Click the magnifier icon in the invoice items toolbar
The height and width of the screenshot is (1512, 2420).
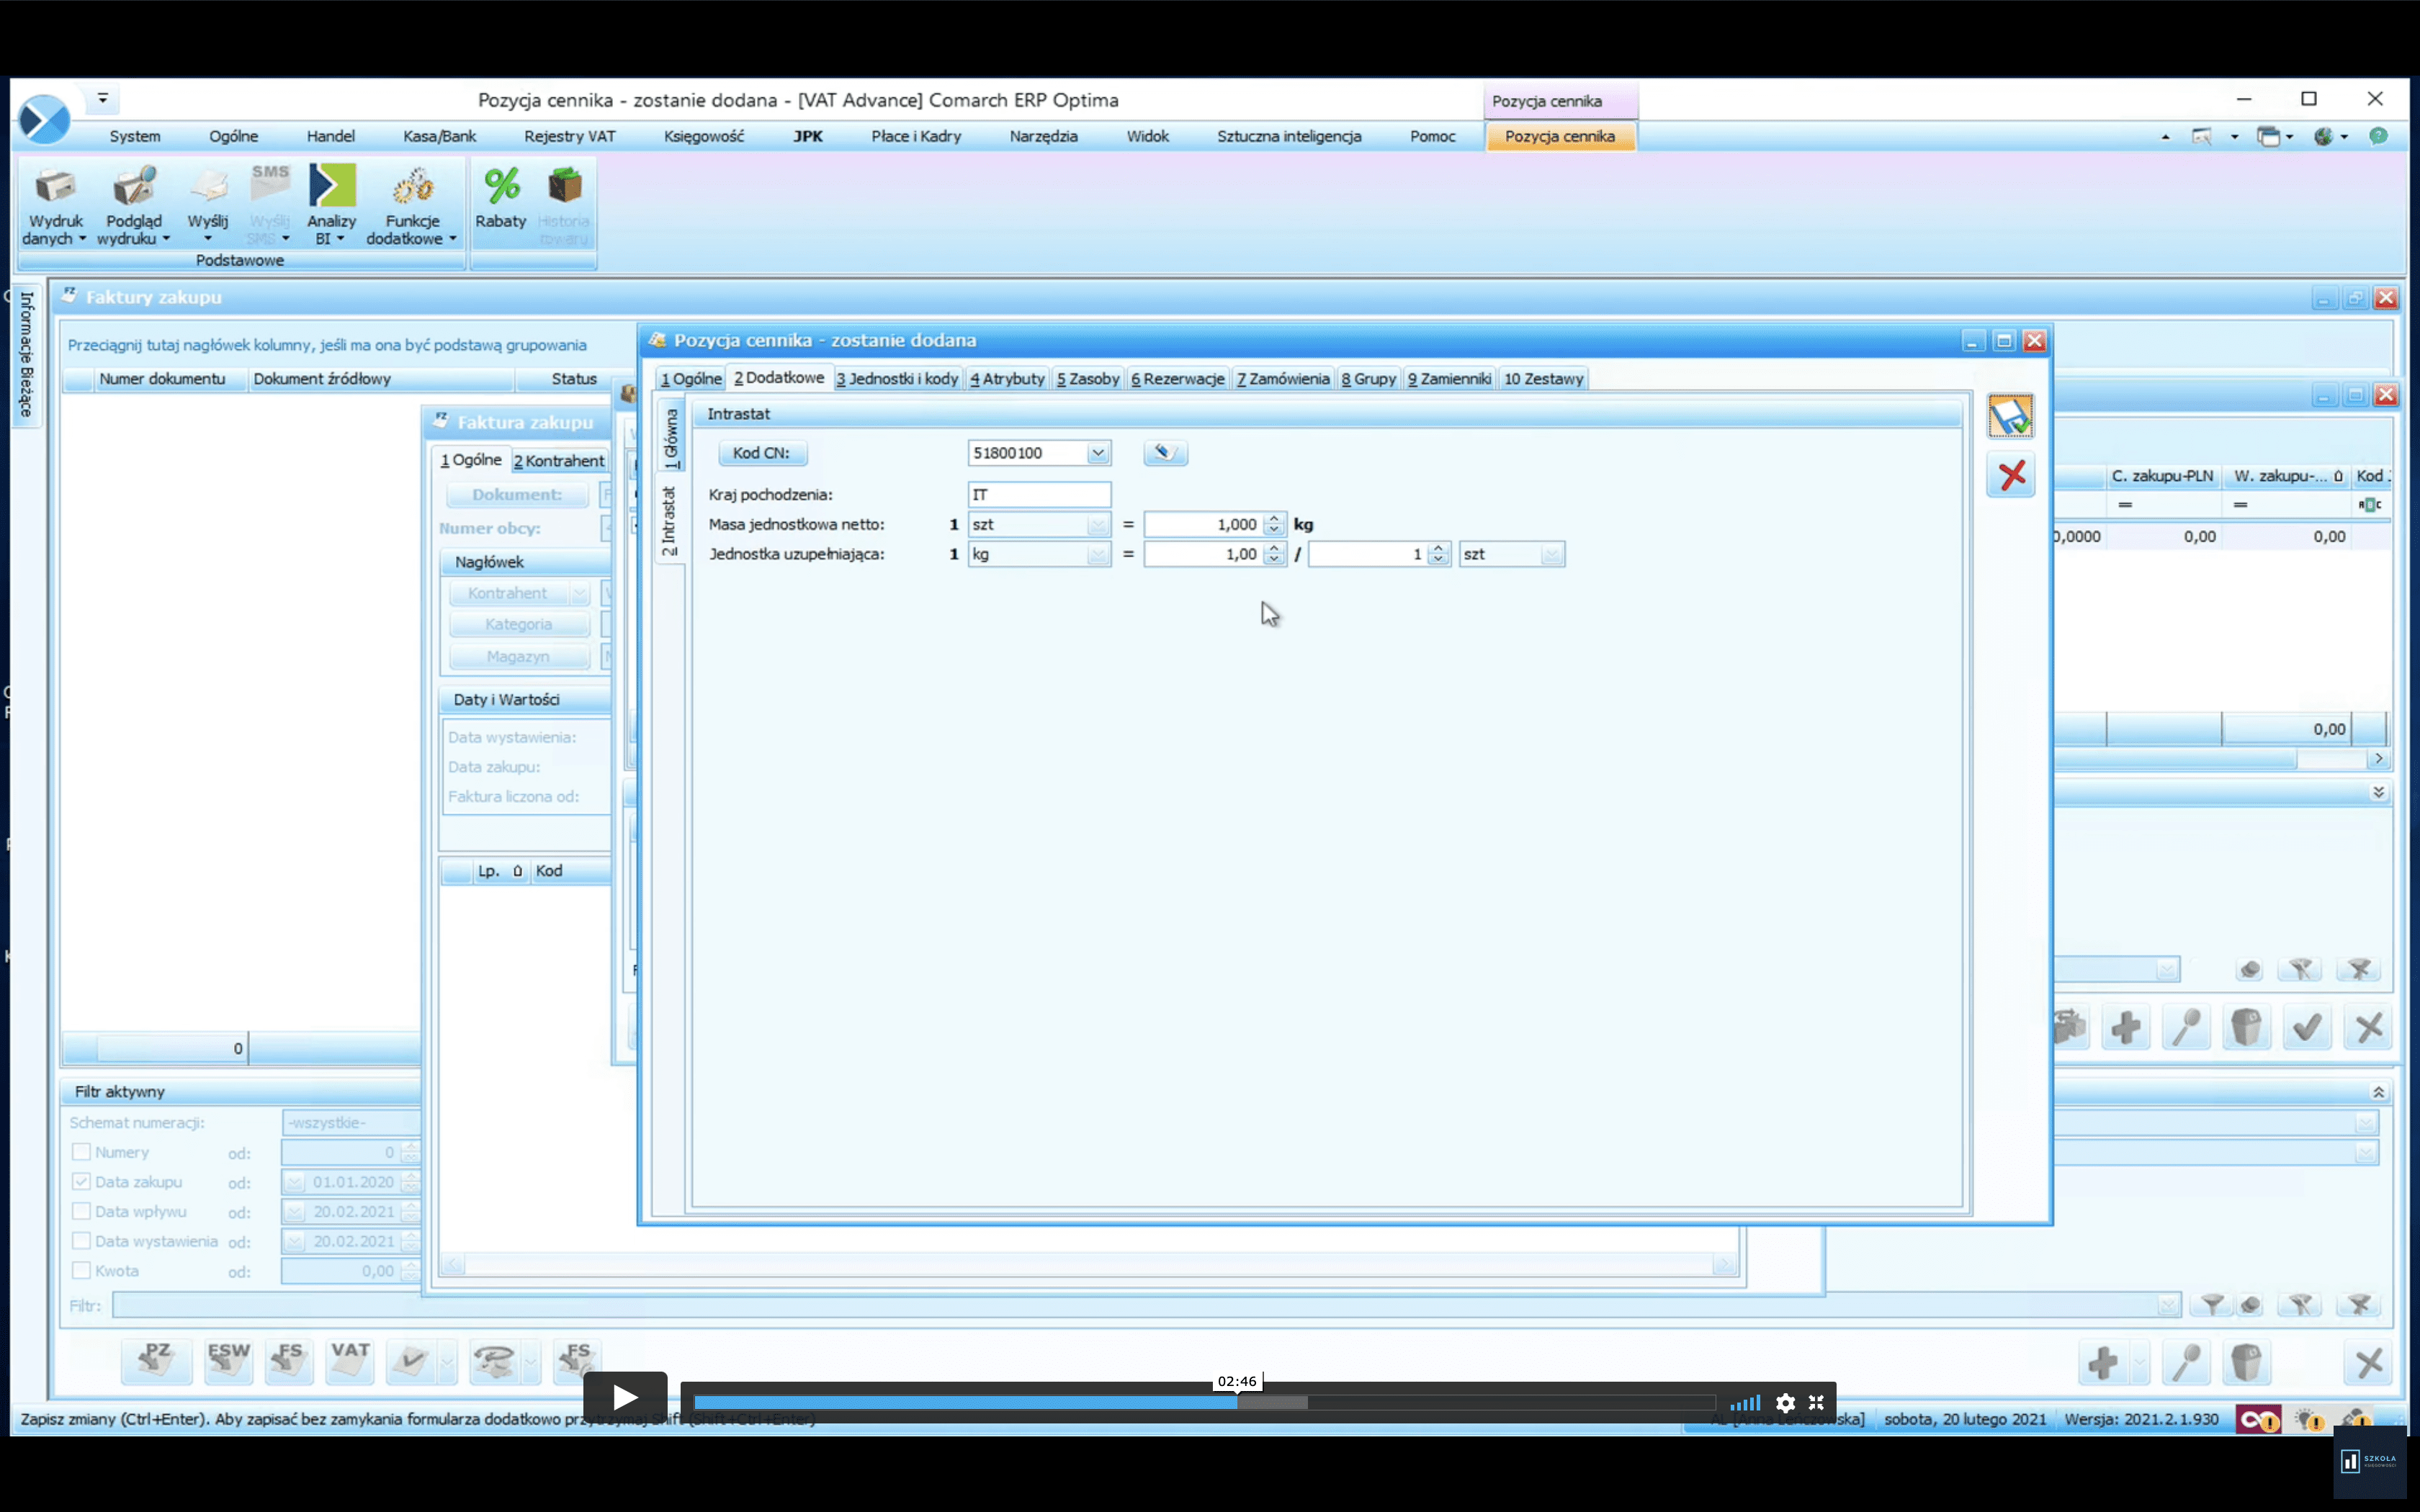[x=2186, y=1027]
